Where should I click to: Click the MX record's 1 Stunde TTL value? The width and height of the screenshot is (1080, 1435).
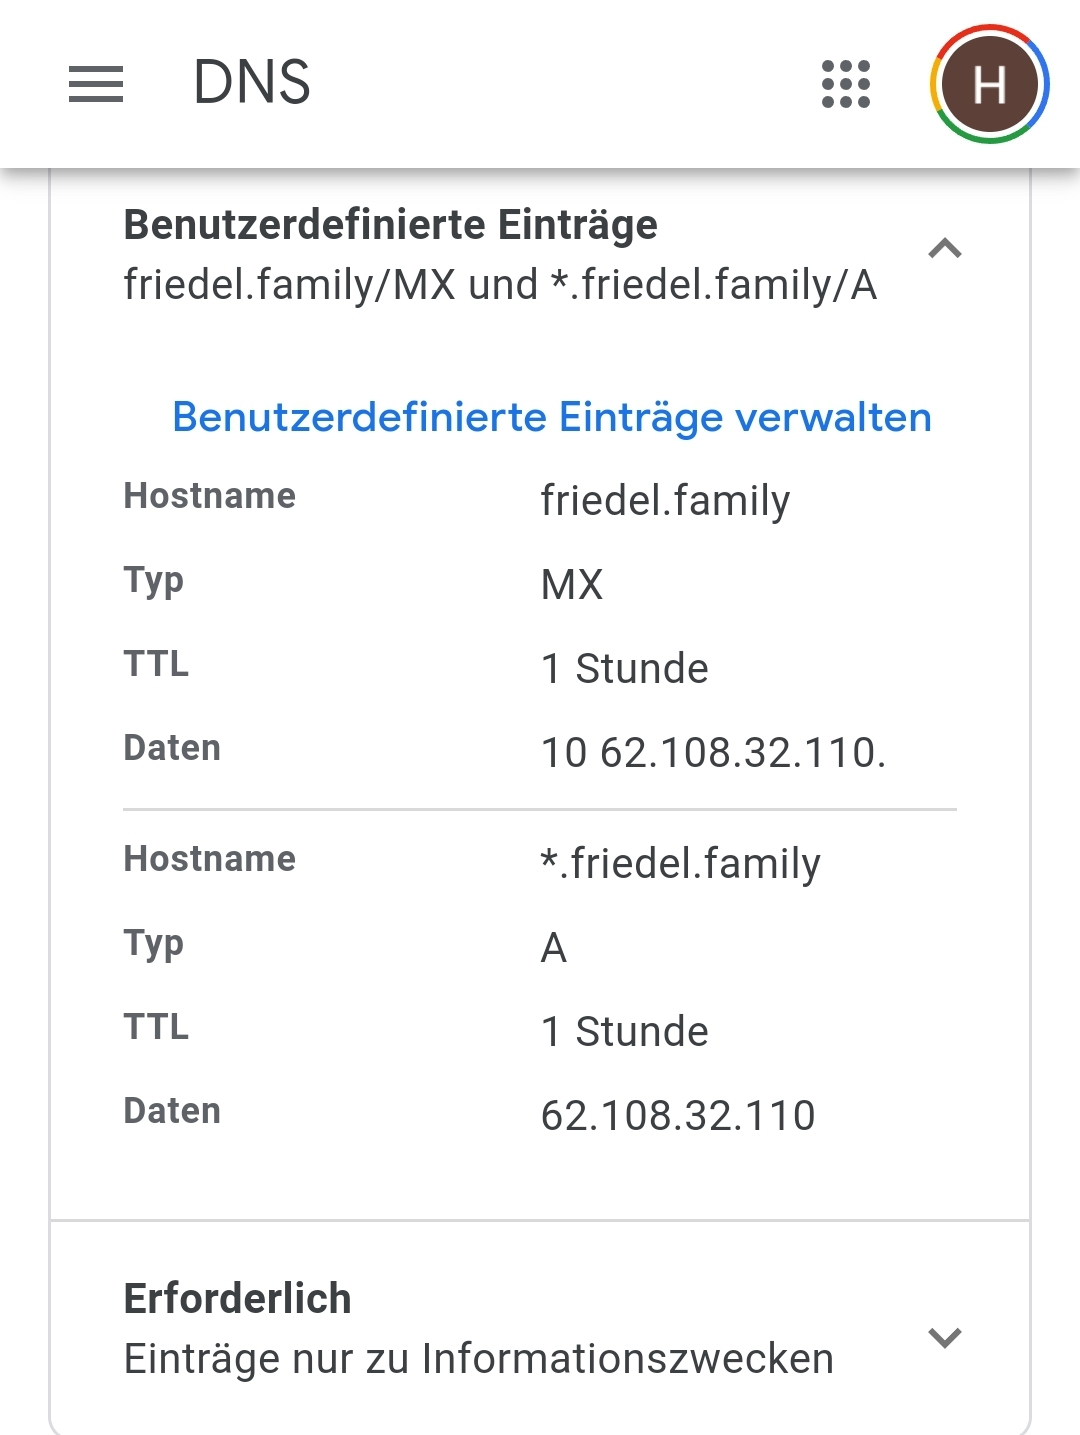624,668
